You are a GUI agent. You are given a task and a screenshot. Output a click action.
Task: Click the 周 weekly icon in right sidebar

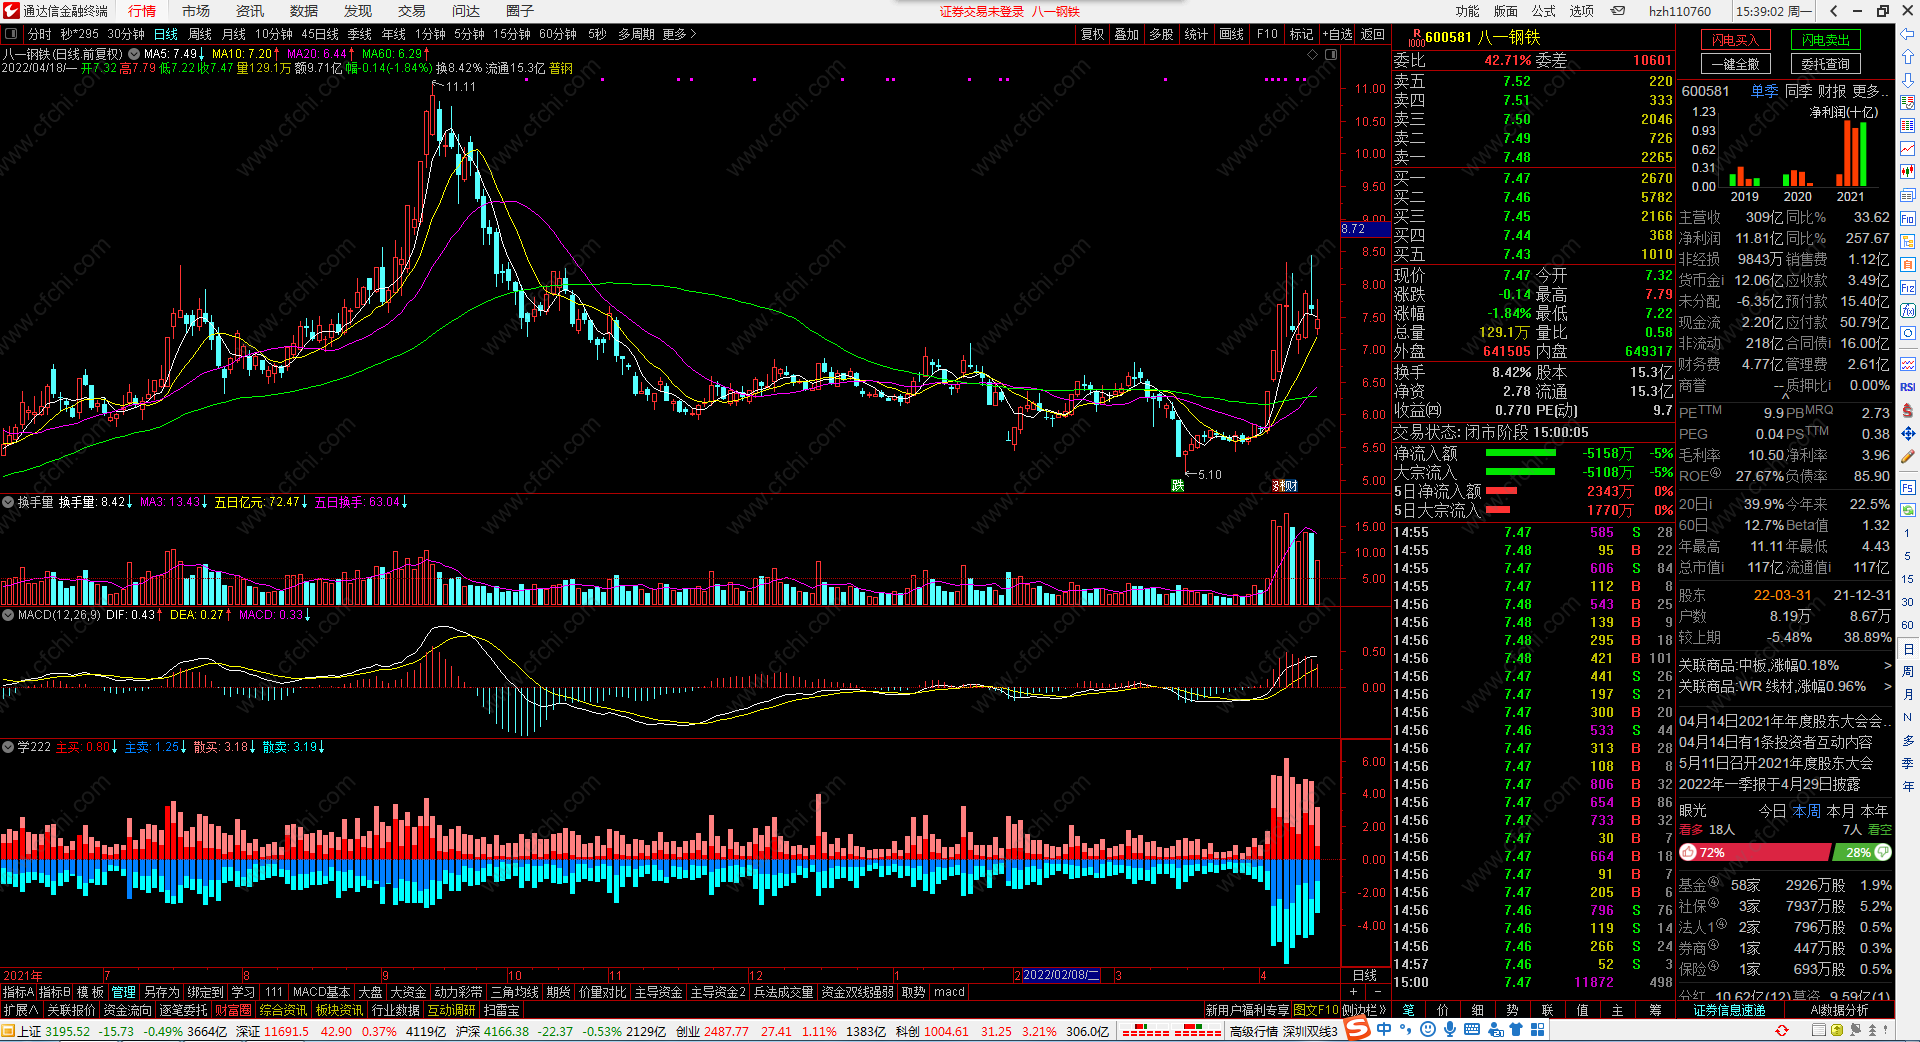click(1908, 671)
